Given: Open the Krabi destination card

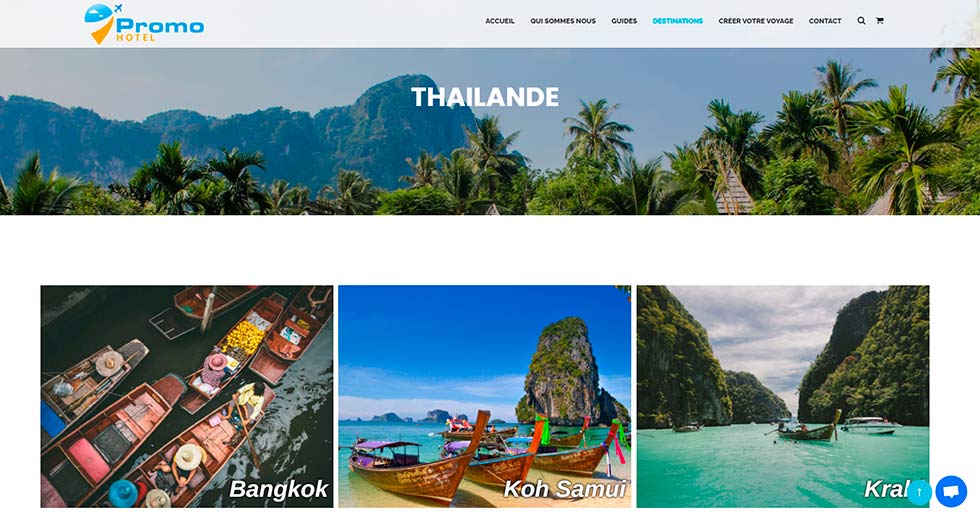Looking at the screenshot, I should click(x=783, y=396).
